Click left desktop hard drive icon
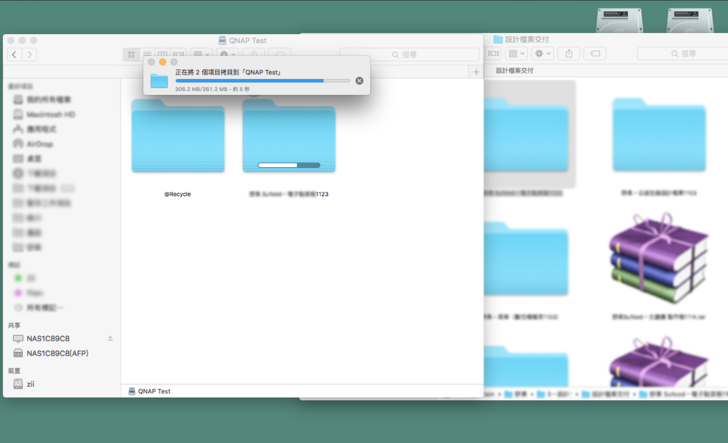The image size is (728, 443). coord(619,20)
